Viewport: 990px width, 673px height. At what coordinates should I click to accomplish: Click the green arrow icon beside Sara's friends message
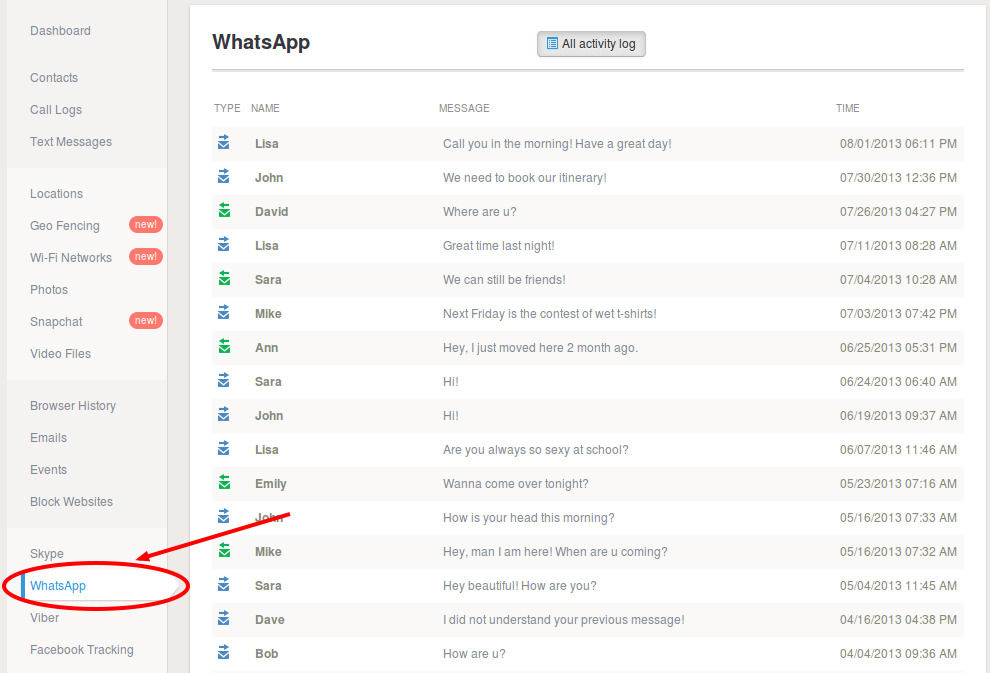coord(222,278)
